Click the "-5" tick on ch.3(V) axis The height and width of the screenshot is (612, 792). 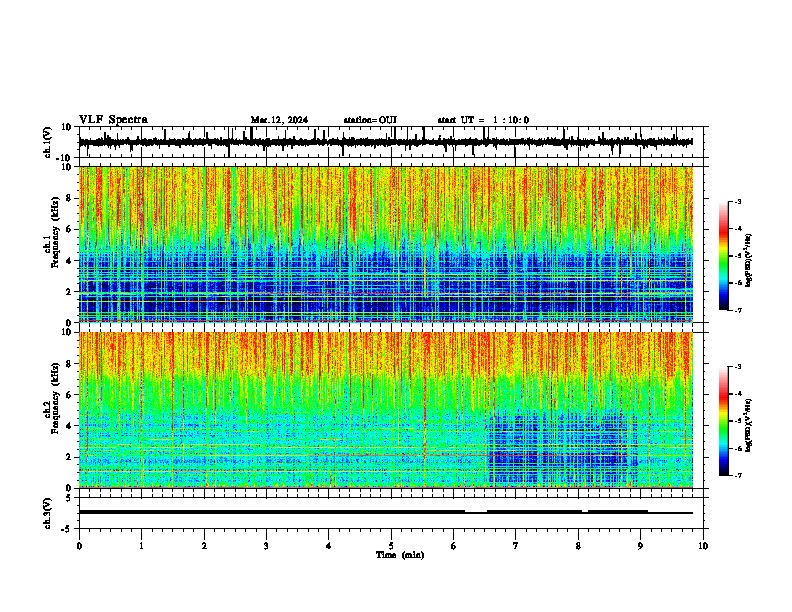(x=67, y=529)
